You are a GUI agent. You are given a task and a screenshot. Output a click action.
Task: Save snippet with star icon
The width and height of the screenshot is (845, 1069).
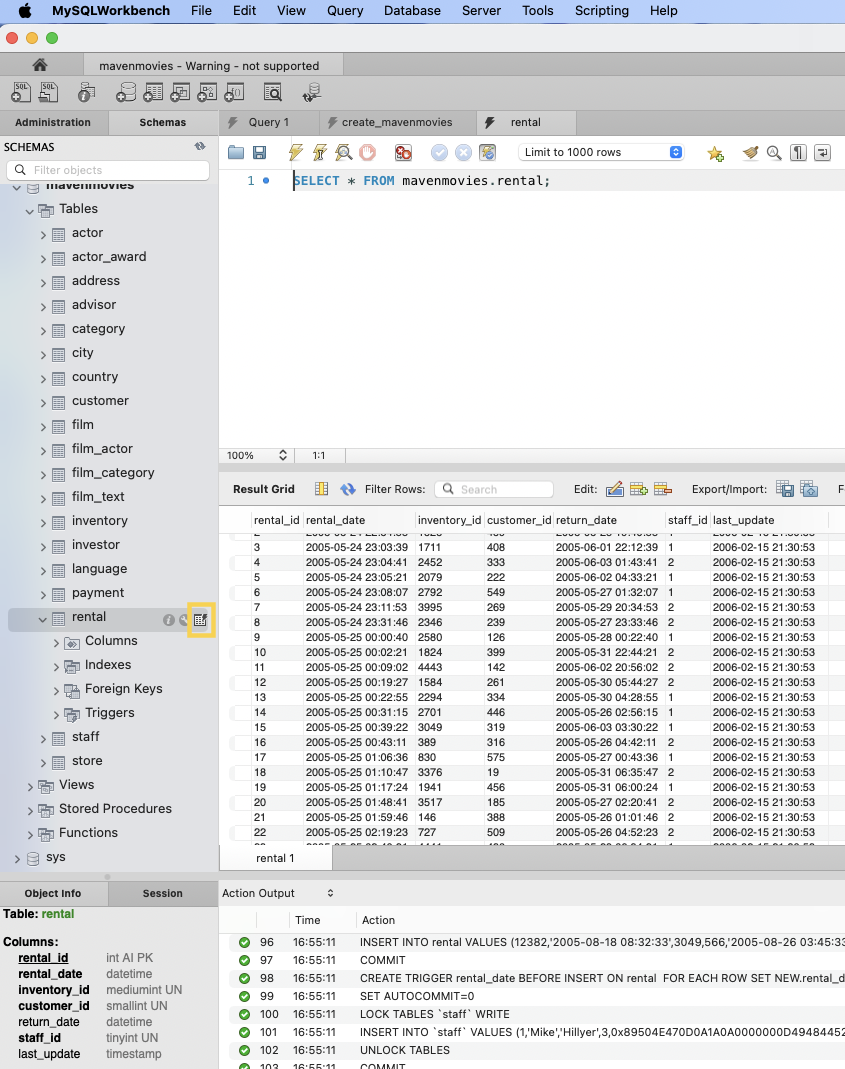coord(715,153)
